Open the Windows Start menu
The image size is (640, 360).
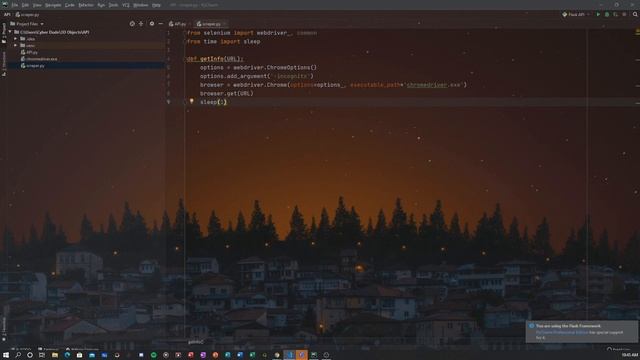point(6,355)
